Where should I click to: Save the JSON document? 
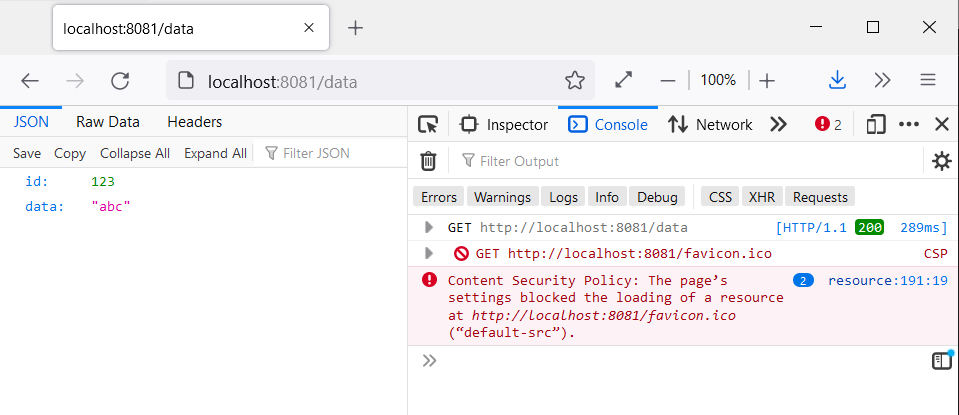click(x=27, y=153)
